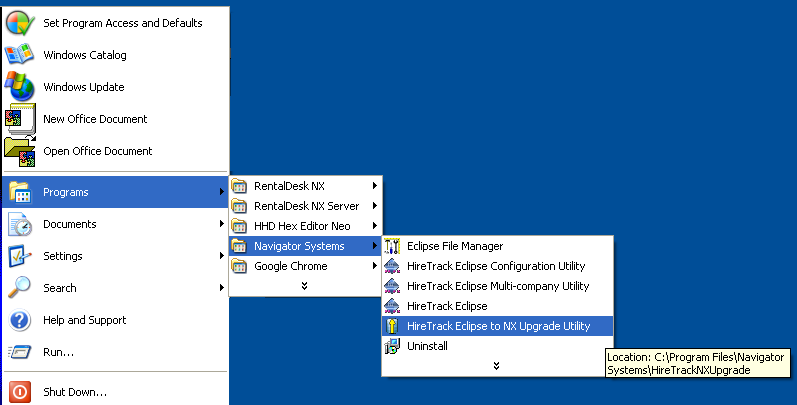Image resolution: width=797 pixels, height=405 pixels.
Task: Click the Windows Update globe icon
Action: (x=20, y=87)
